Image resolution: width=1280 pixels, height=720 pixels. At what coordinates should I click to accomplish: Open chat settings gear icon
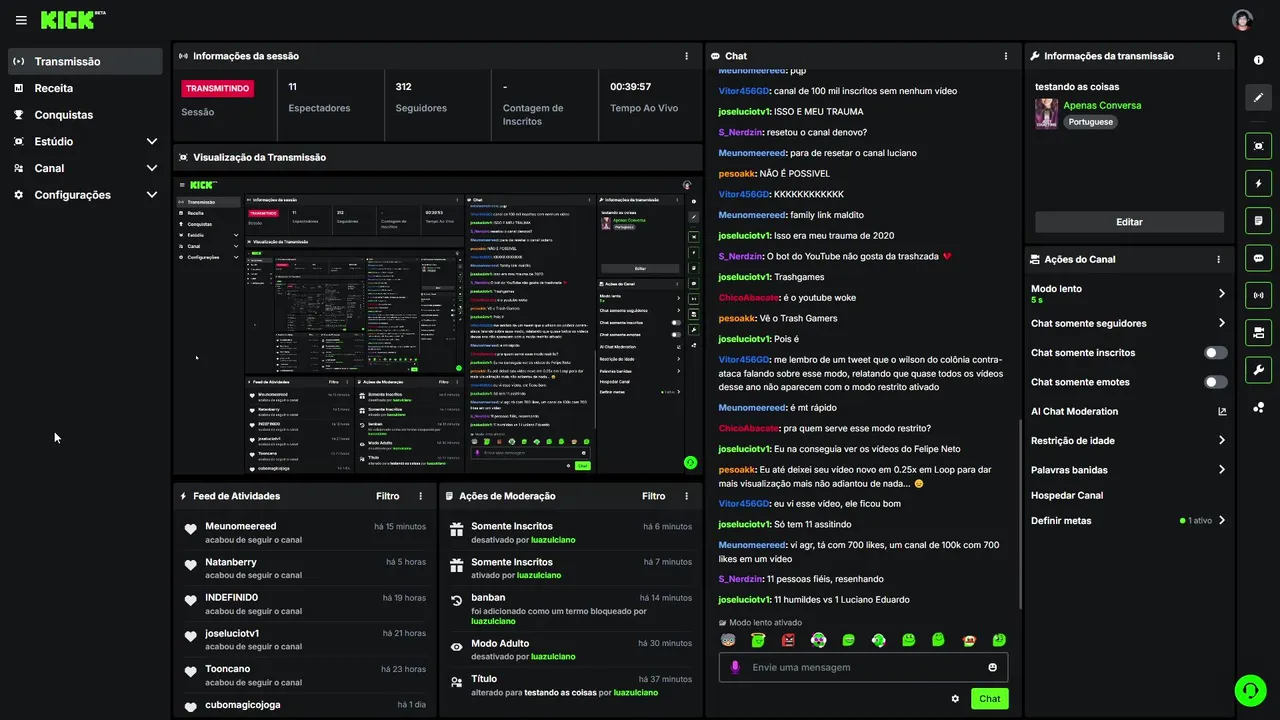955,699
